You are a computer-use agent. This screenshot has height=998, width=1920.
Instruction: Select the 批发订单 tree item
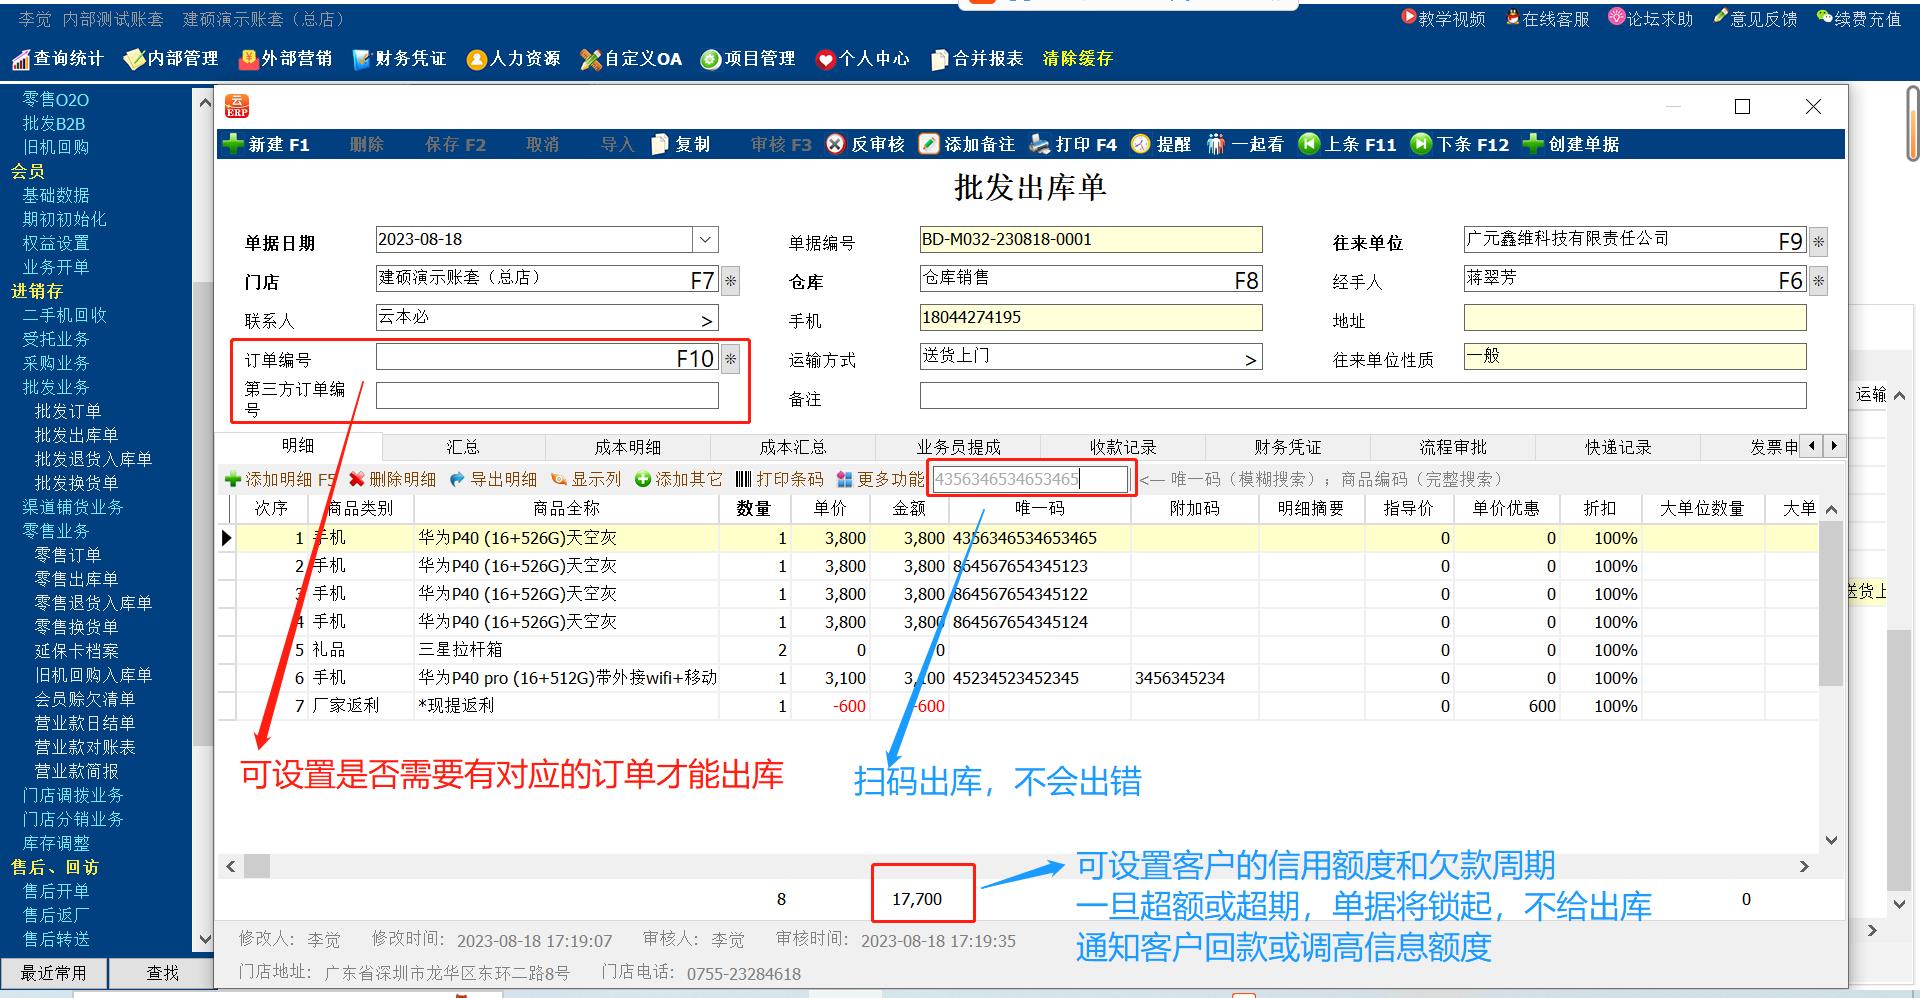pos(68,411)
